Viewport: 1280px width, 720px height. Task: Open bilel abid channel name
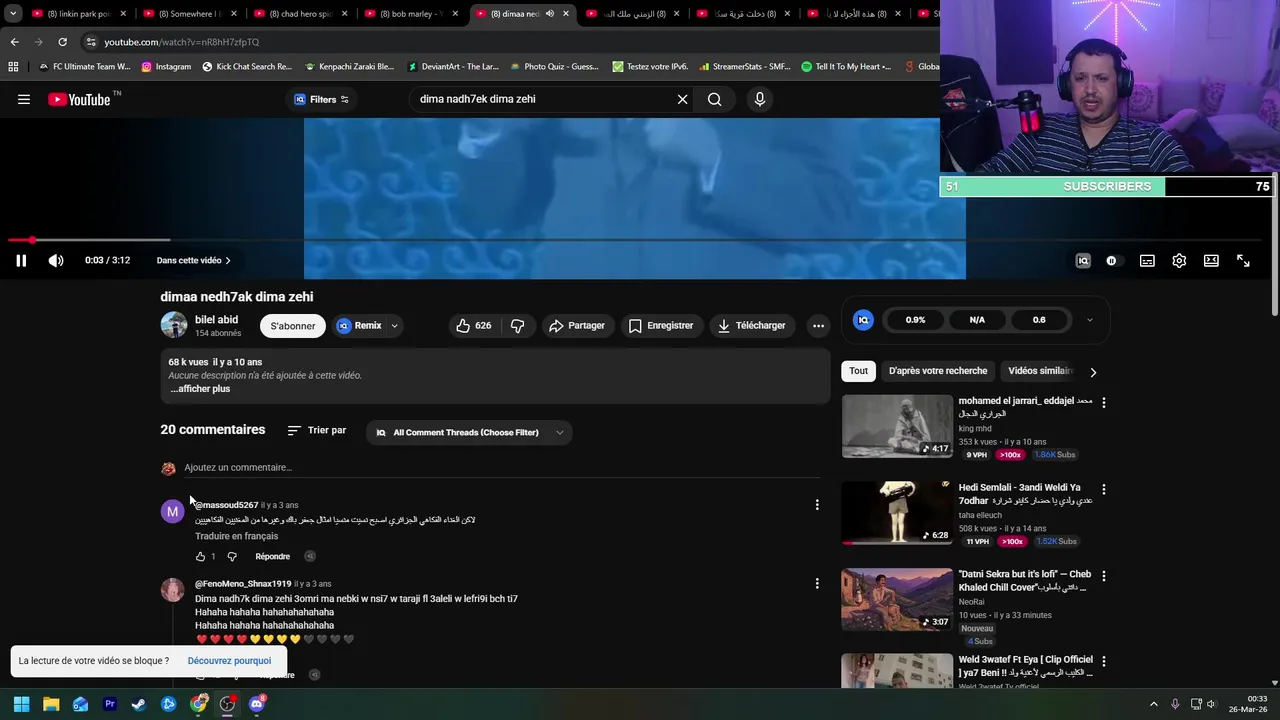(x=216, y=320)
